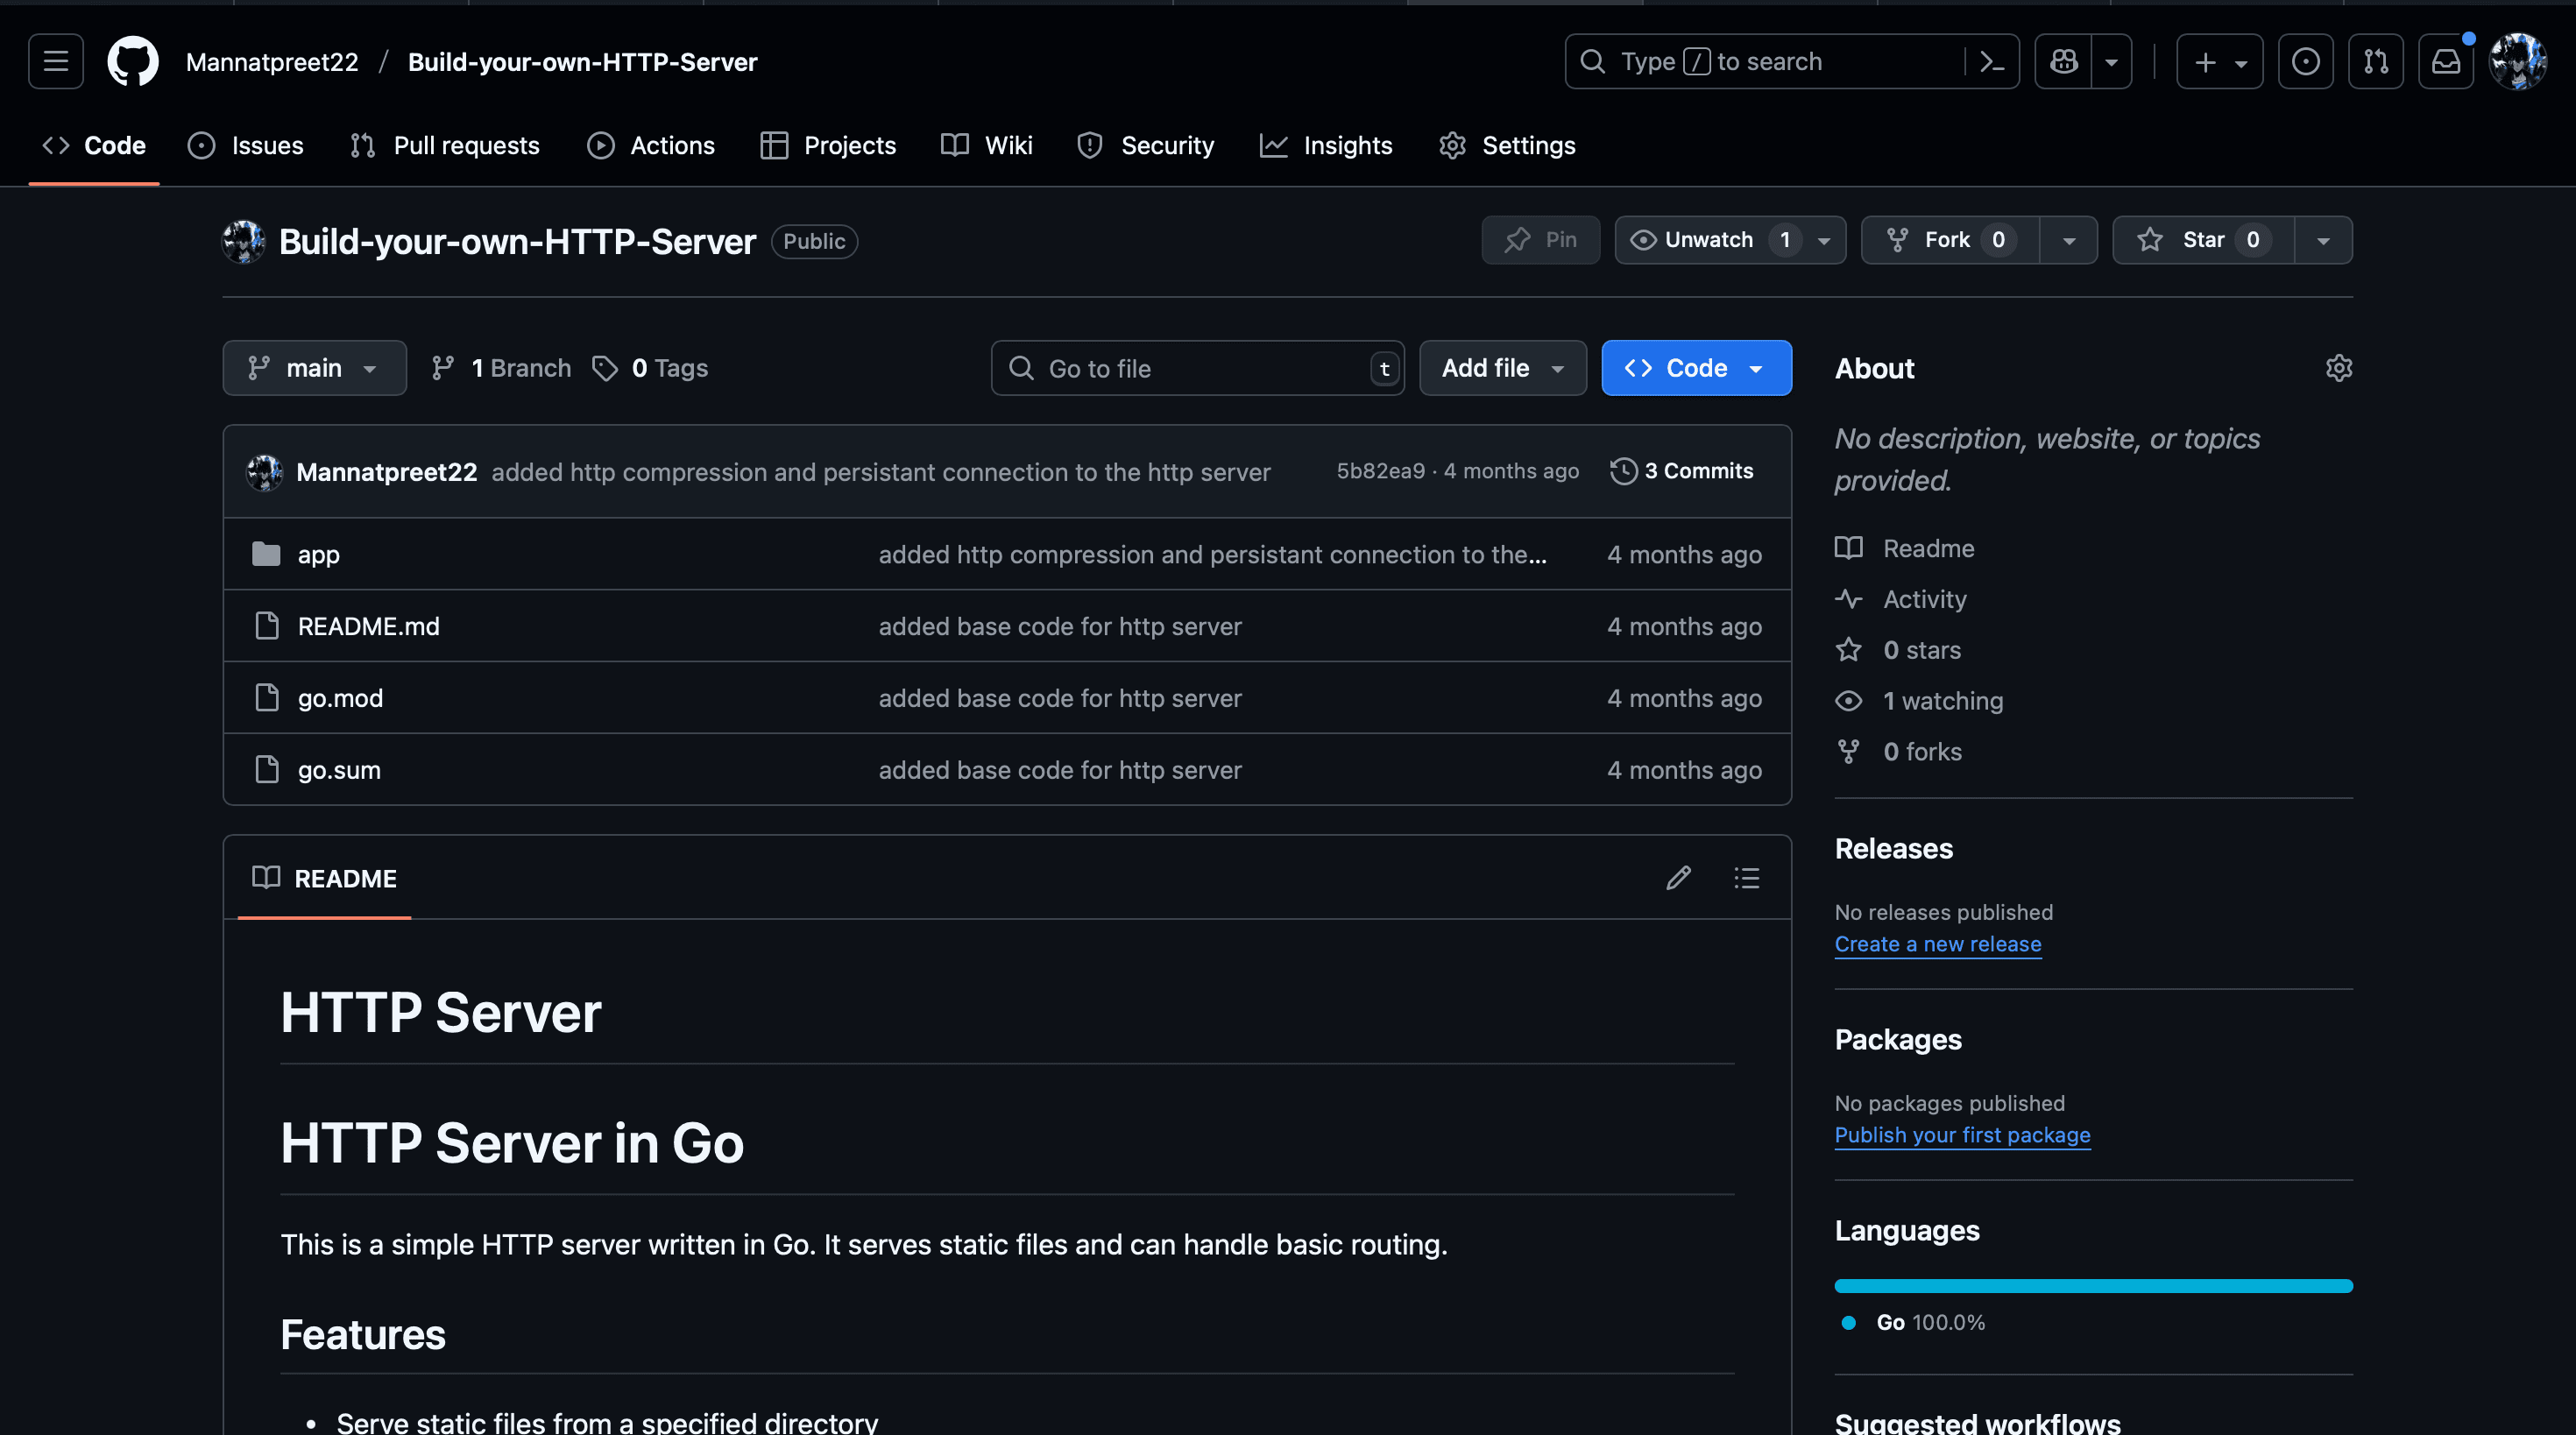Click the branch icon beside 1 Branch

pos(443,368)
